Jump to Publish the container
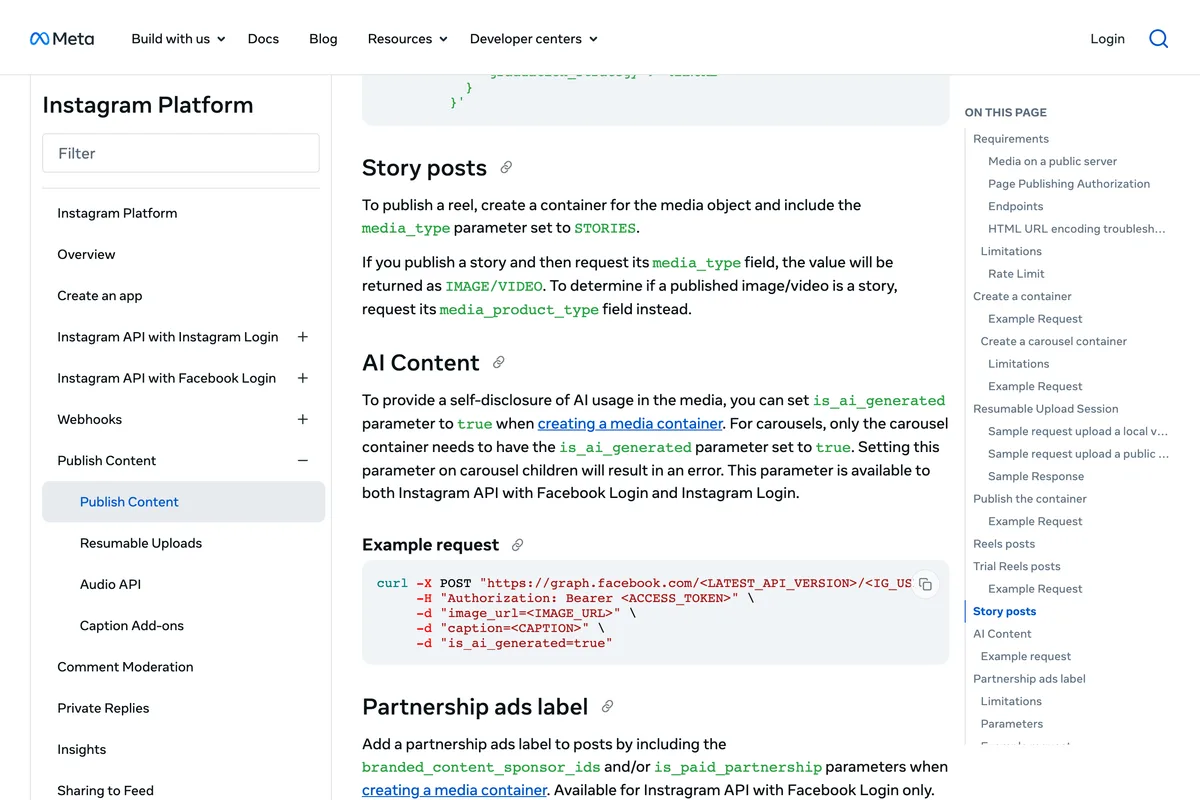 (1029, 499)
